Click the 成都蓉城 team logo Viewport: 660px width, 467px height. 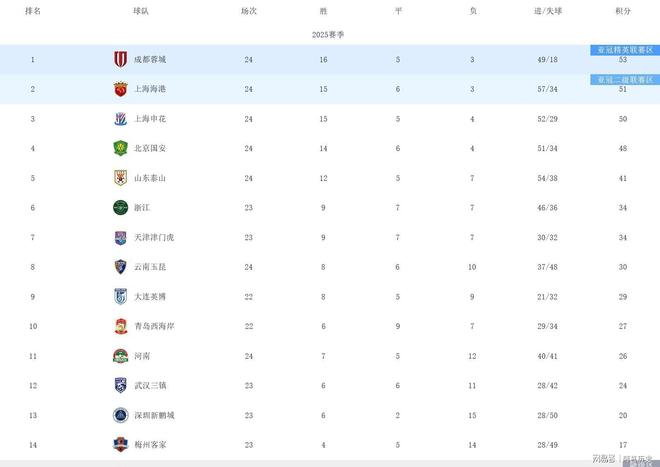pos(120,59)
